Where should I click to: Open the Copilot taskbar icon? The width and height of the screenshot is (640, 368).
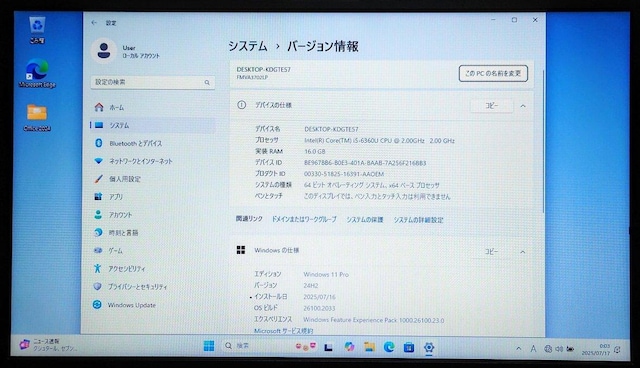pos(349,347)
